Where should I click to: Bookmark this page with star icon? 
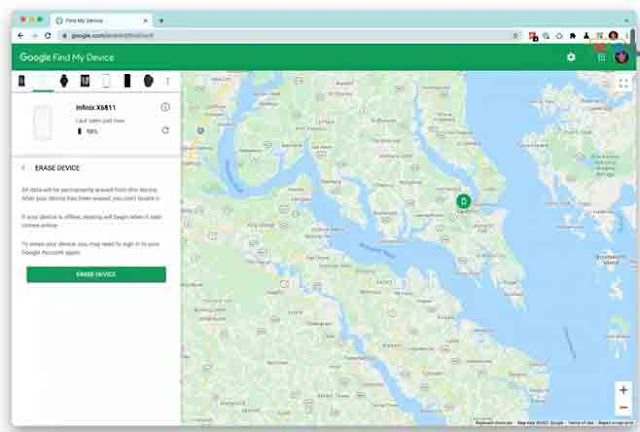516,36
